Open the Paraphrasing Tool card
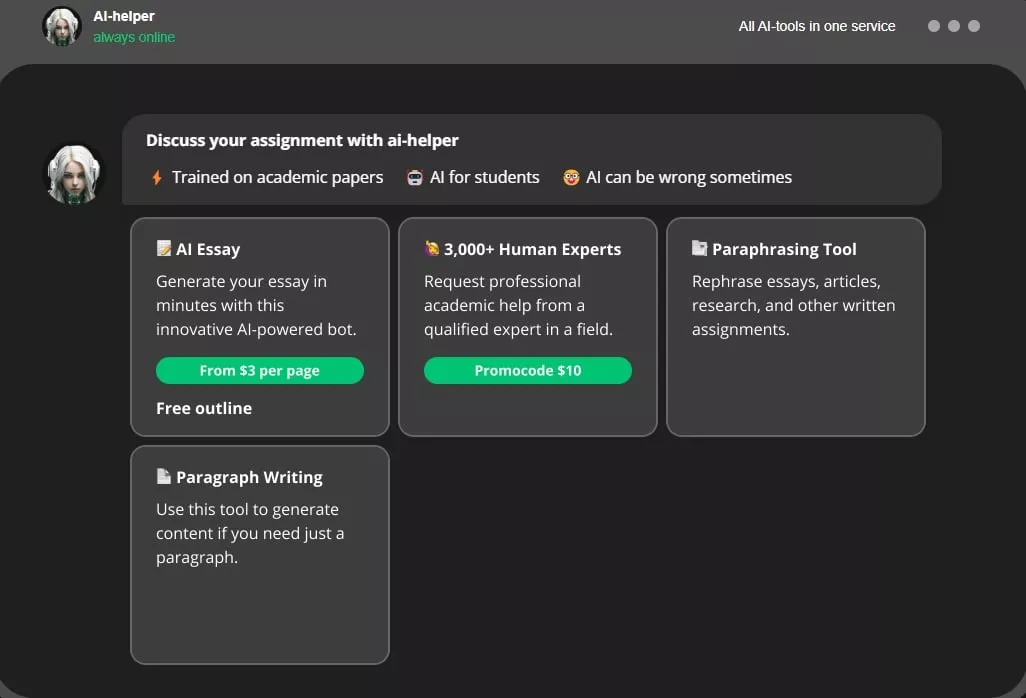Screen dimensions: 1026x698 pos(796,325)
